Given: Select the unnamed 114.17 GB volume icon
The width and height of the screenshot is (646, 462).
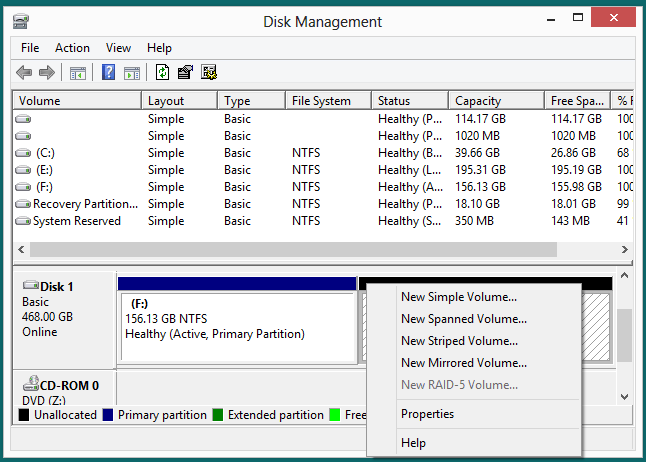Looking at the screenshot, I should (x=23, y=119).
